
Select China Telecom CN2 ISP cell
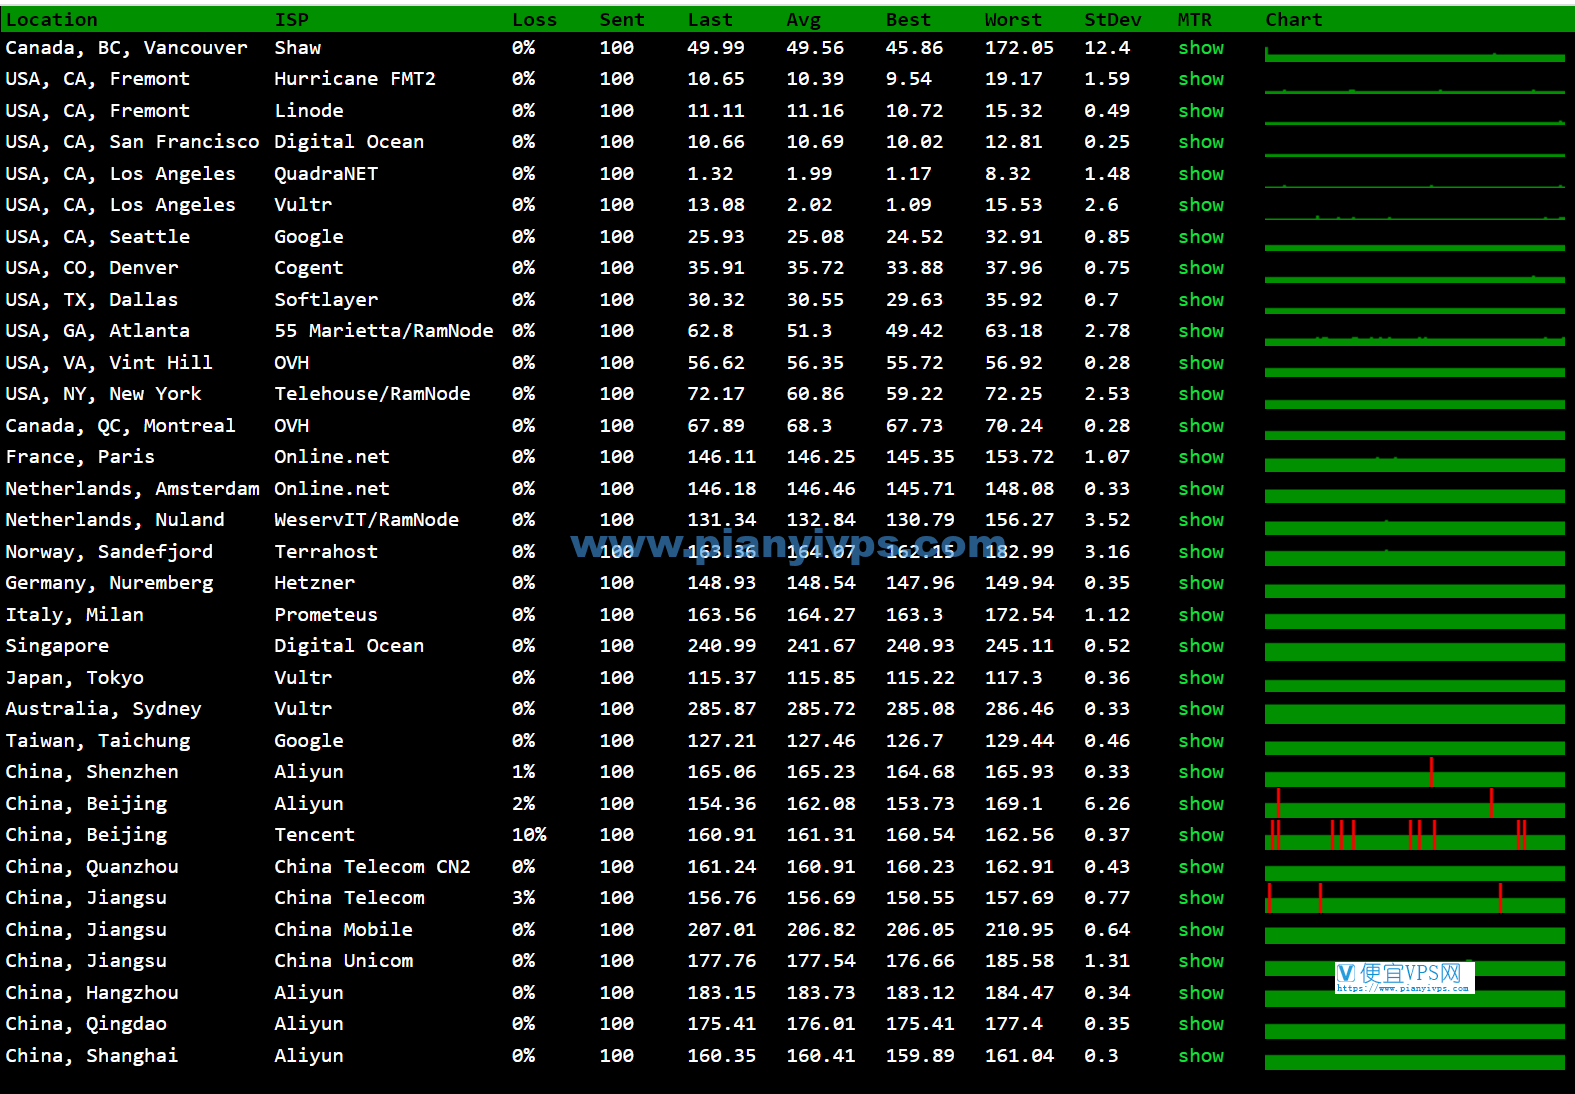(372, 867)
